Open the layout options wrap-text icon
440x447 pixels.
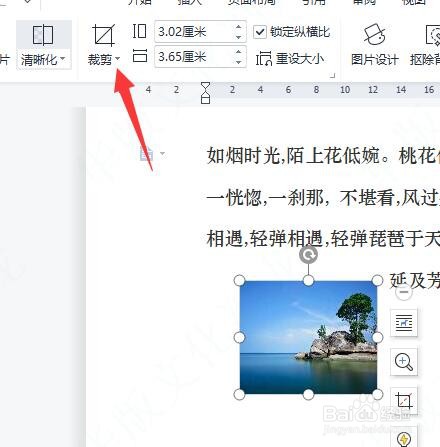(404, 322)
